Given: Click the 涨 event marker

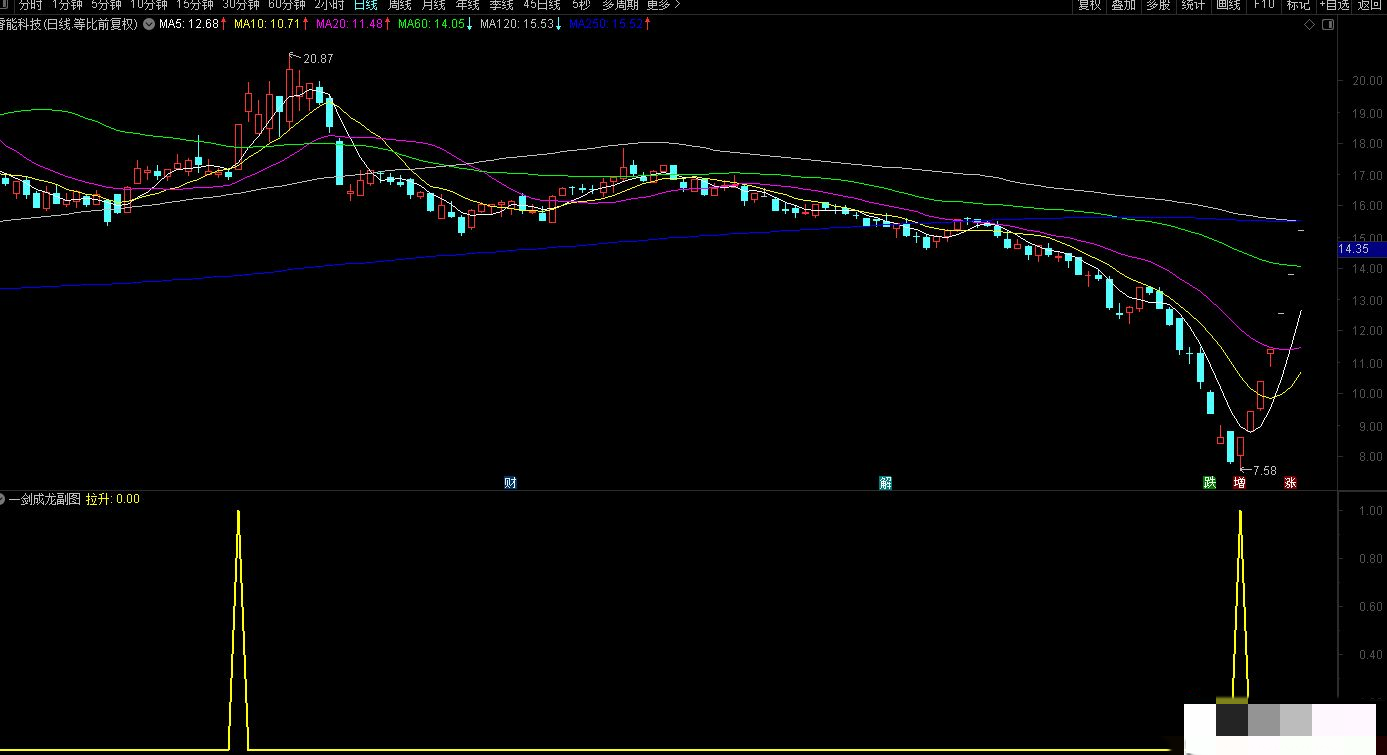Looking at the screenshot, I should point(1291,483).
